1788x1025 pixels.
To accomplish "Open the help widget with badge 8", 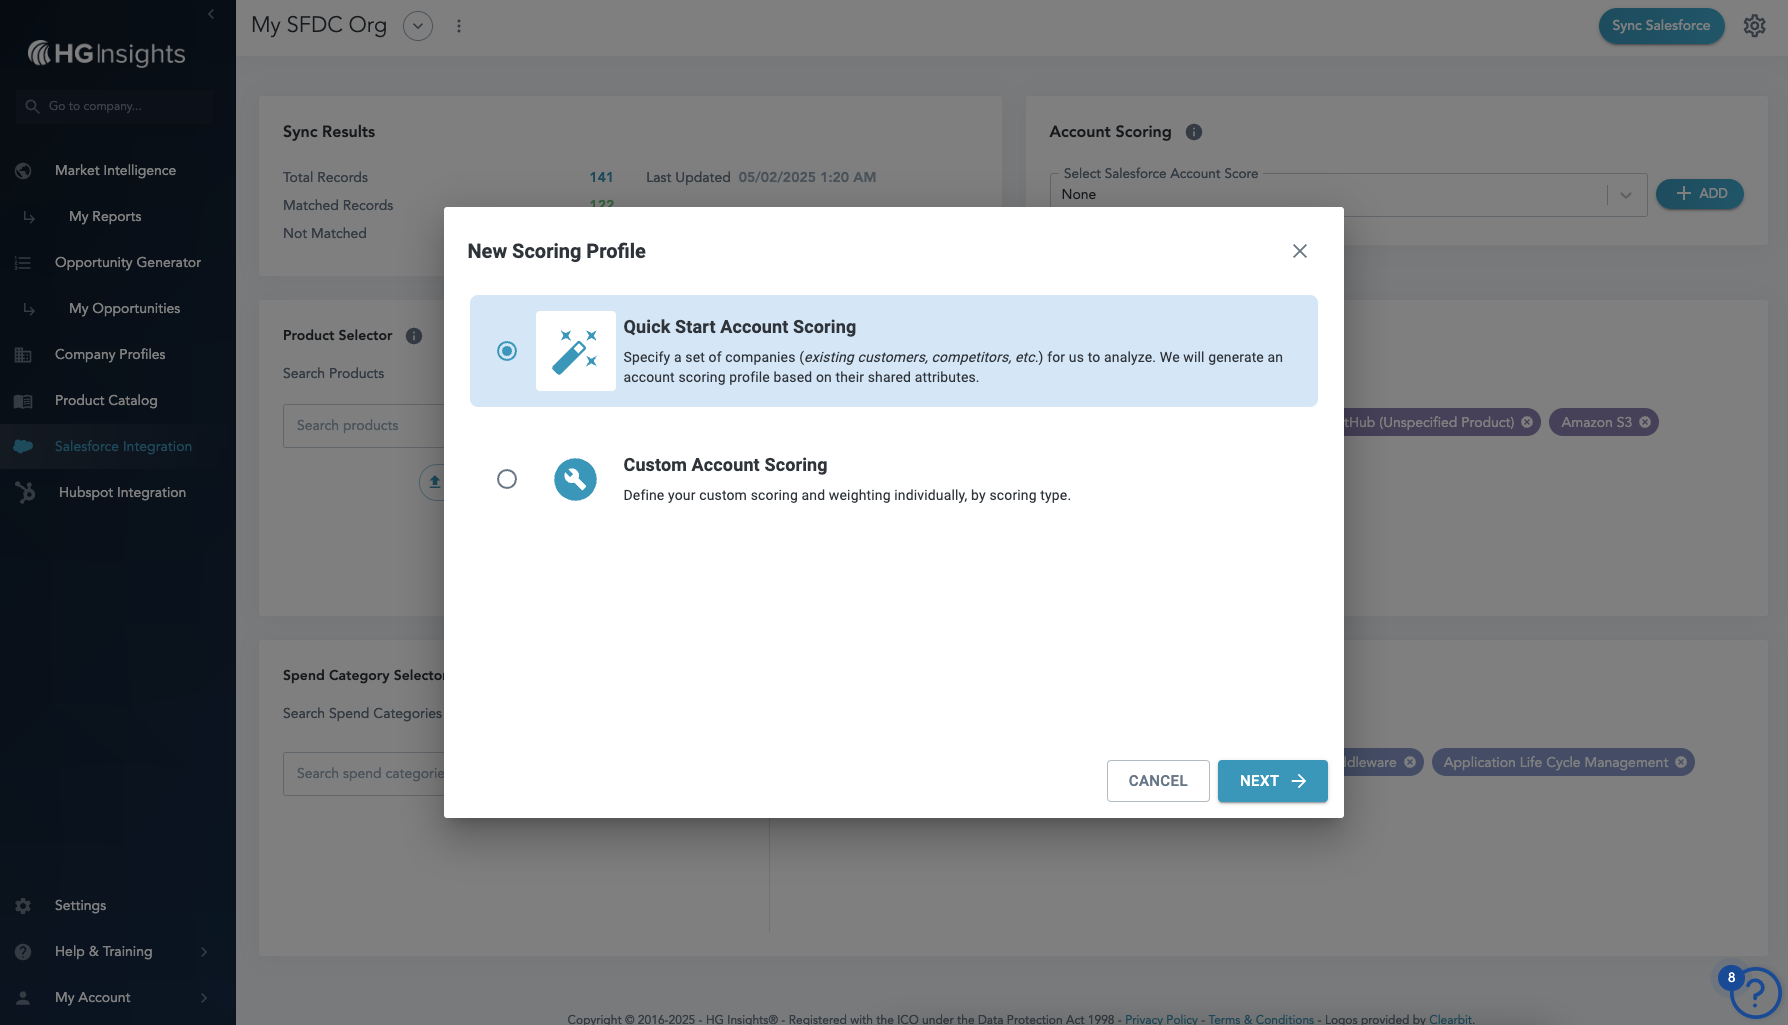I will click(x=1755, y=992).
